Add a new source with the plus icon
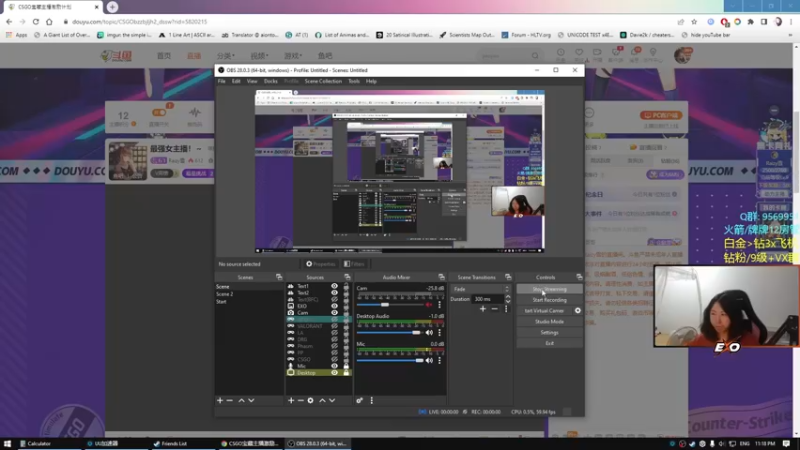The image size is (800, 450). pyautogui.click(x=291, y=401)
